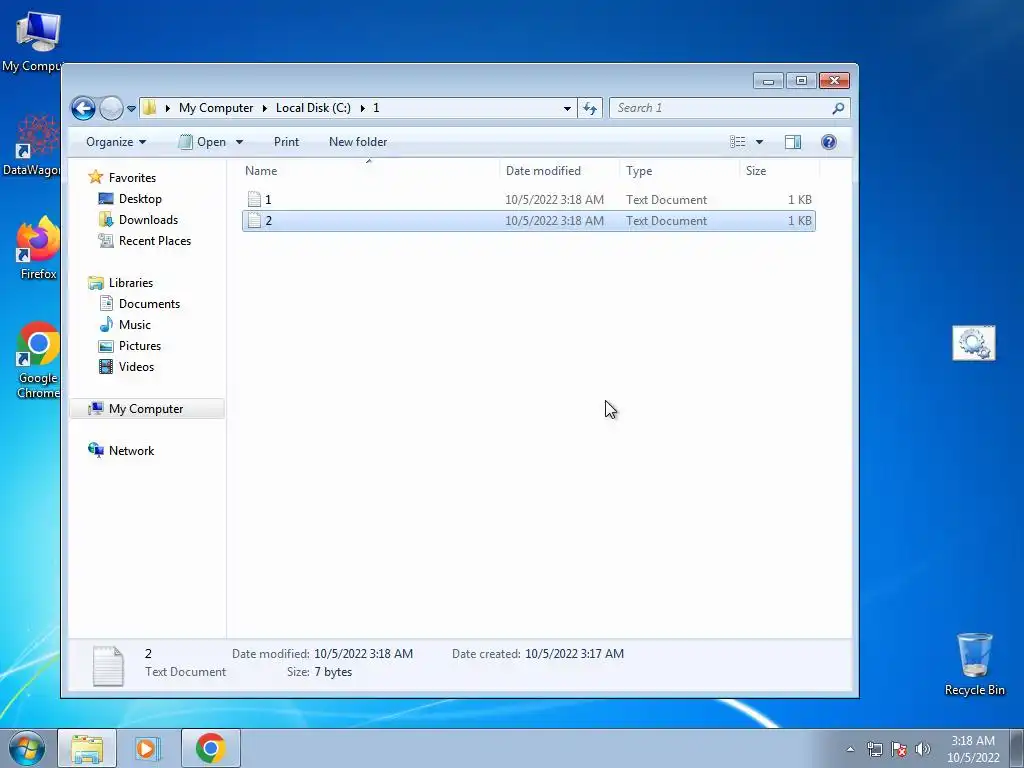Select Network in the navigation pane

(131, 451)
